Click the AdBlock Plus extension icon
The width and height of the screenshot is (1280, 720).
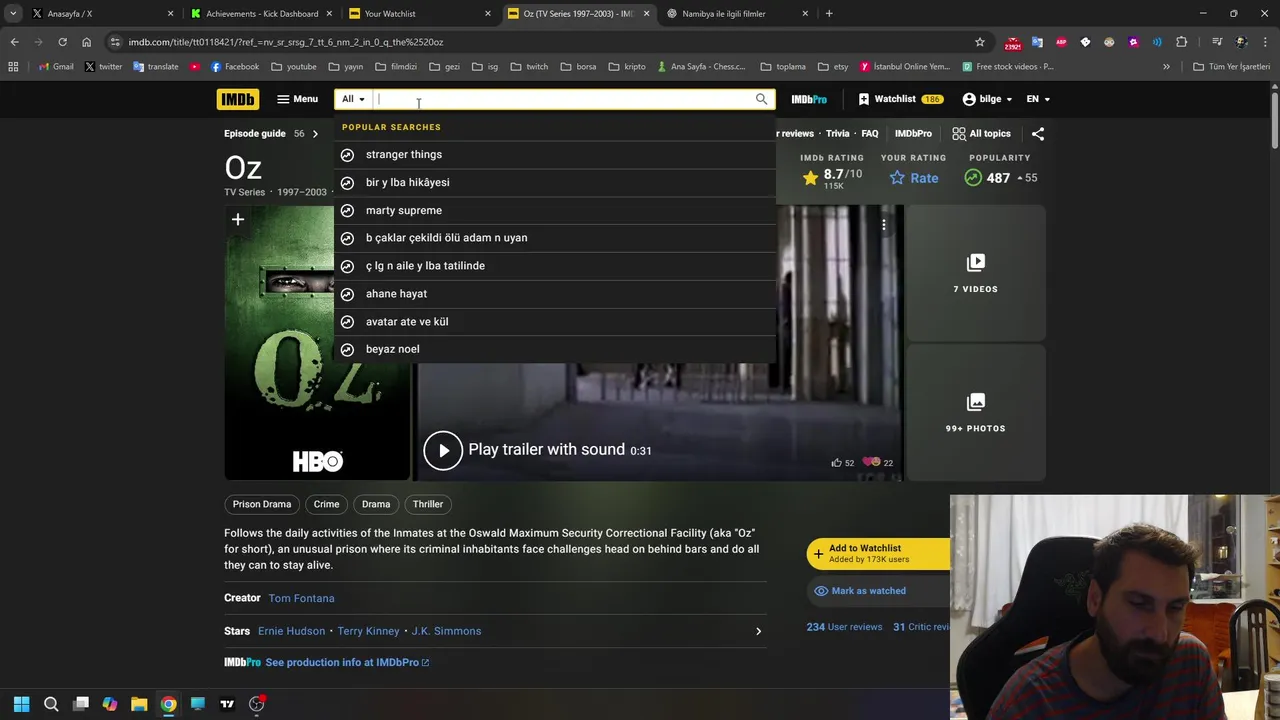point(1061,42)
